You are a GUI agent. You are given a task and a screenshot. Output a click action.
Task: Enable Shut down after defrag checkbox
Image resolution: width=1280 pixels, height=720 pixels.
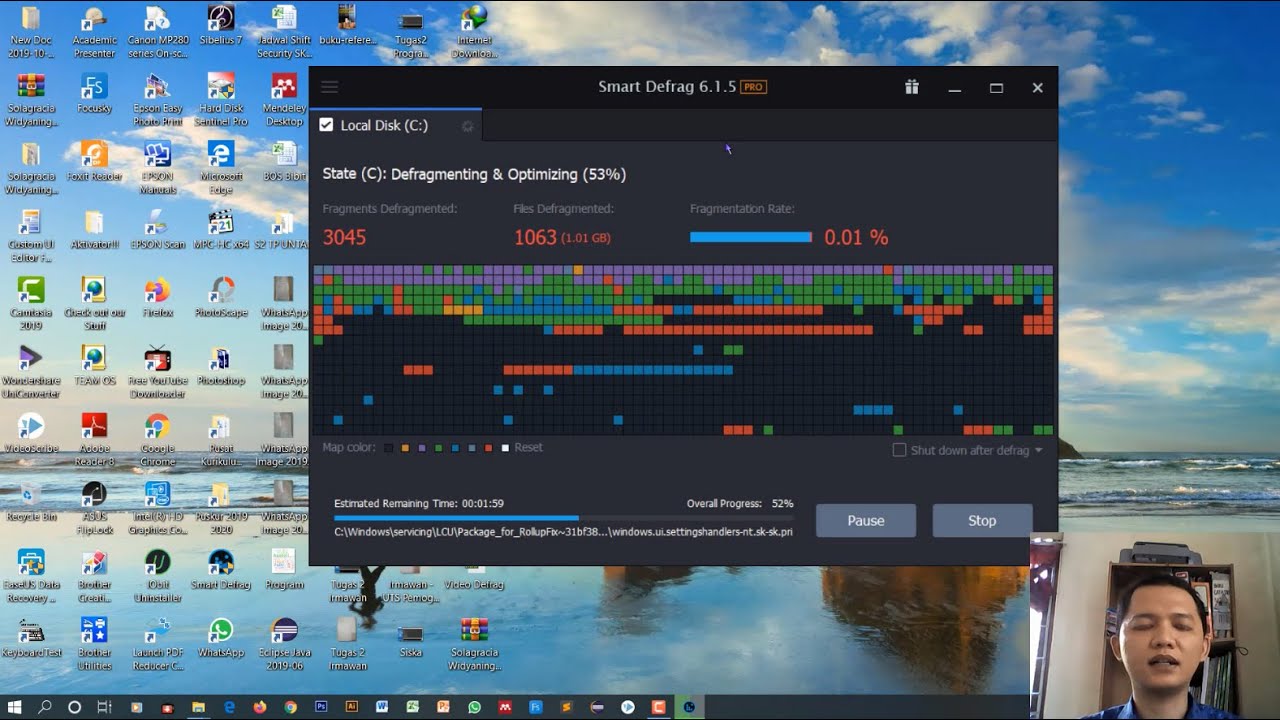[x=899, y=450]
